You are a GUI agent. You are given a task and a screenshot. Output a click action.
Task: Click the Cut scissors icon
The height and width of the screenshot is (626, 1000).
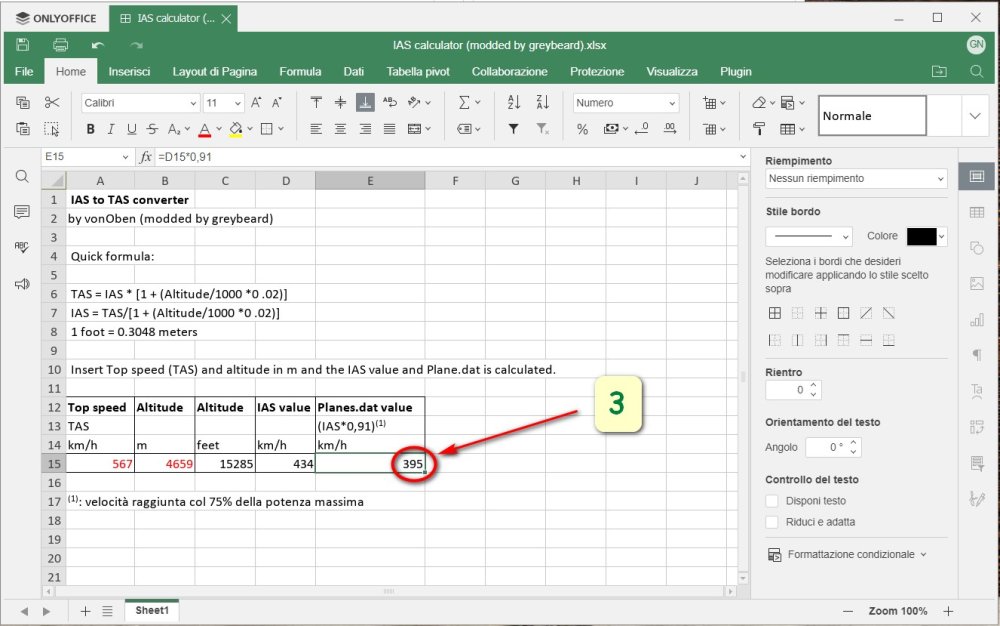52,103
